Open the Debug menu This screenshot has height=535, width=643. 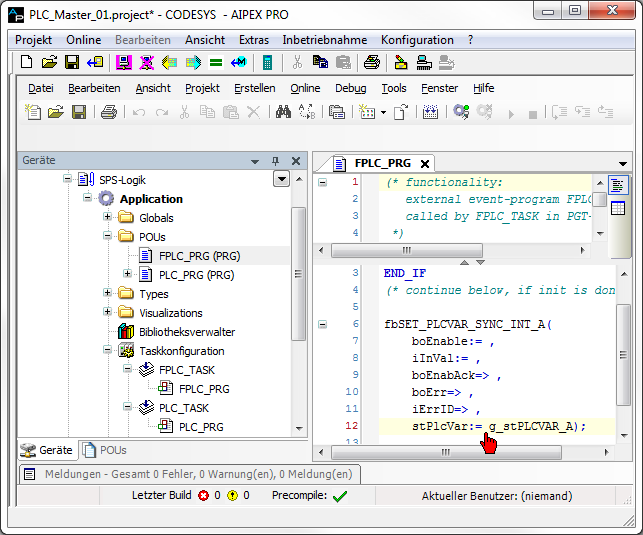(x=351, y=88)
